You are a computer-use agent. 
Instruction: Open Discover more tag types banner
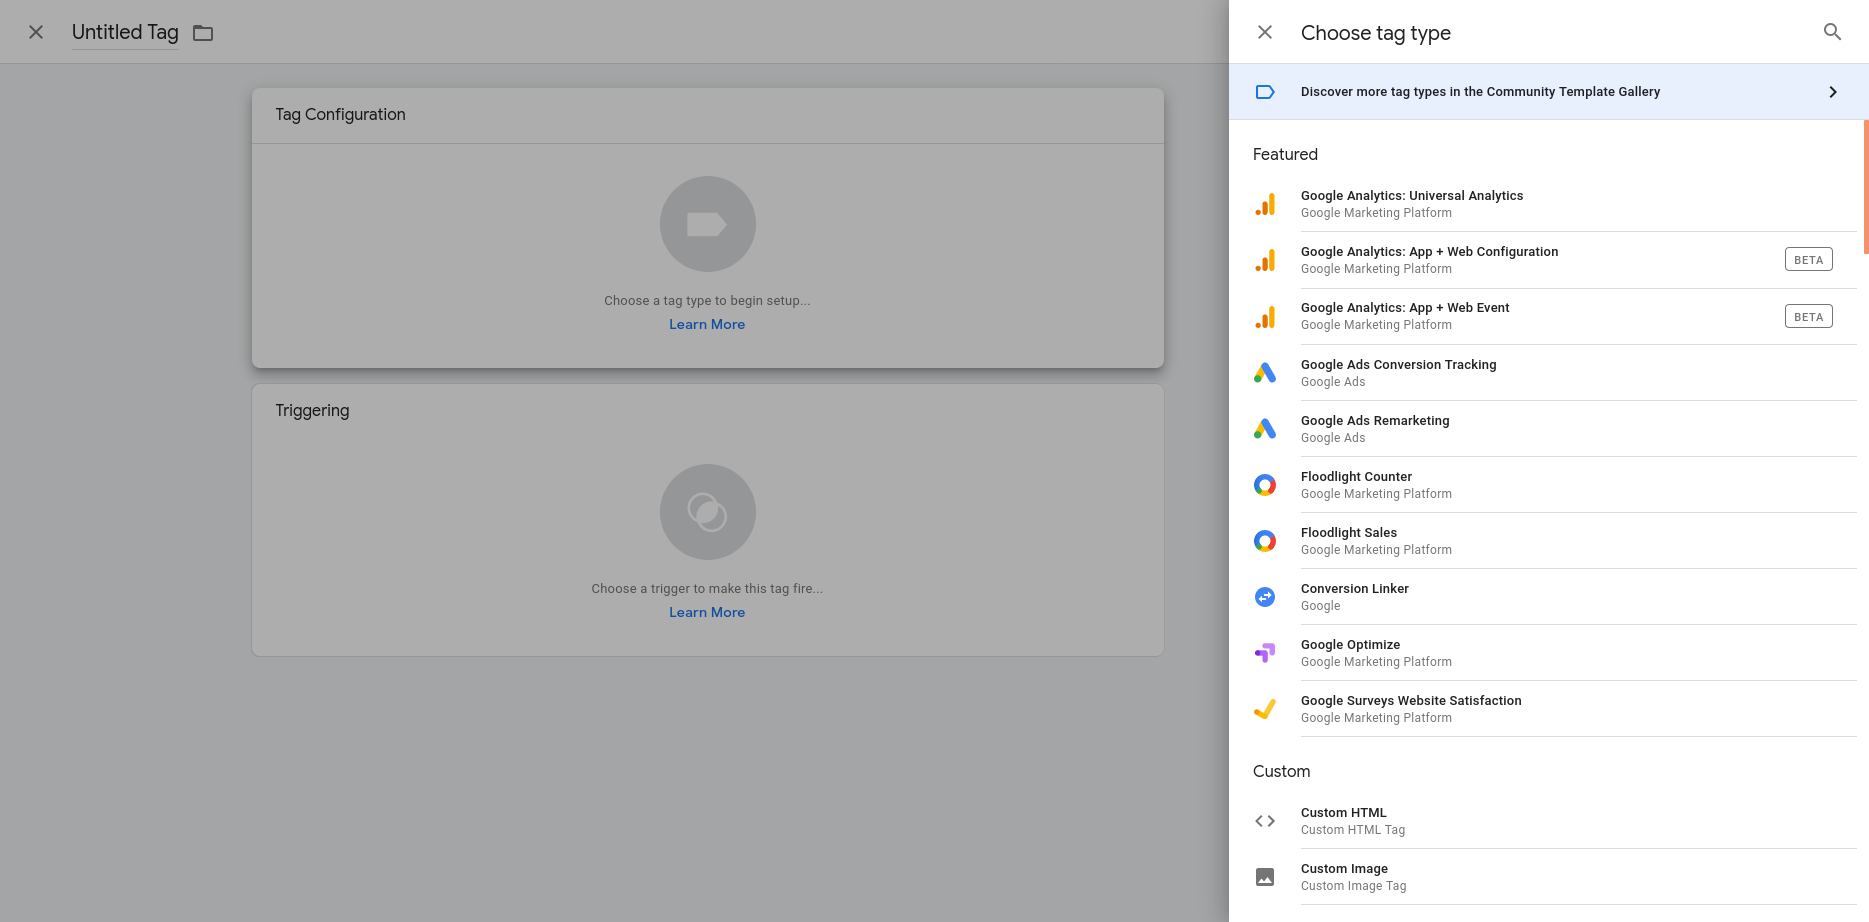click(x=1480, y=92)
